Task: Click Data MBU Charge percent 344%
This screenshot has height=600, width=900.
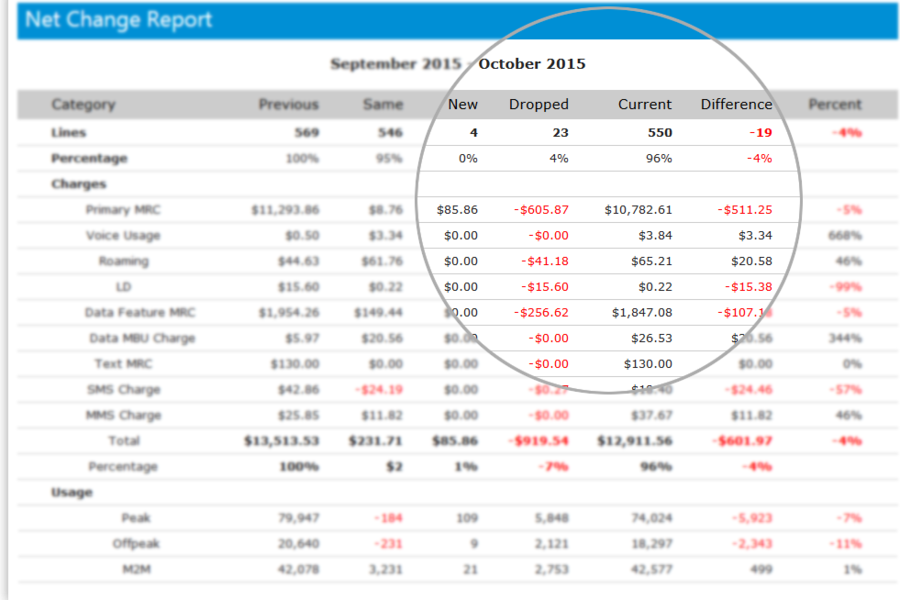Action: [845, 338]
